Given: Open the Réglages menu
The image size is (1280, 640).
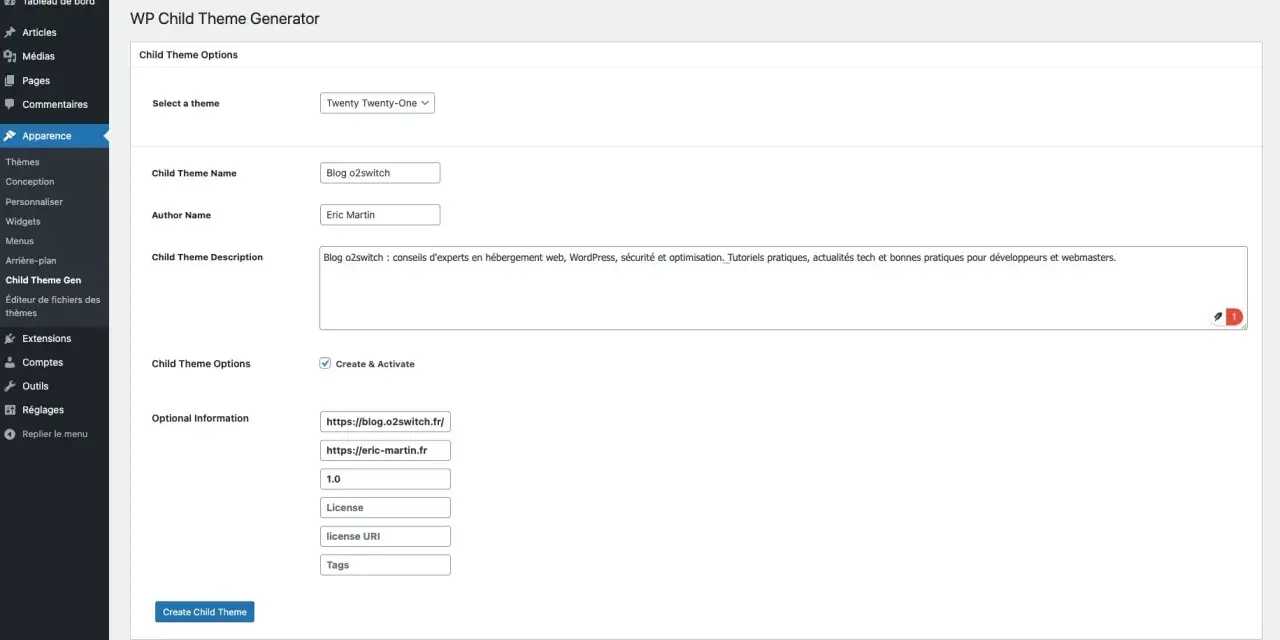Looking at the screenshot, I should pos(54,410).
